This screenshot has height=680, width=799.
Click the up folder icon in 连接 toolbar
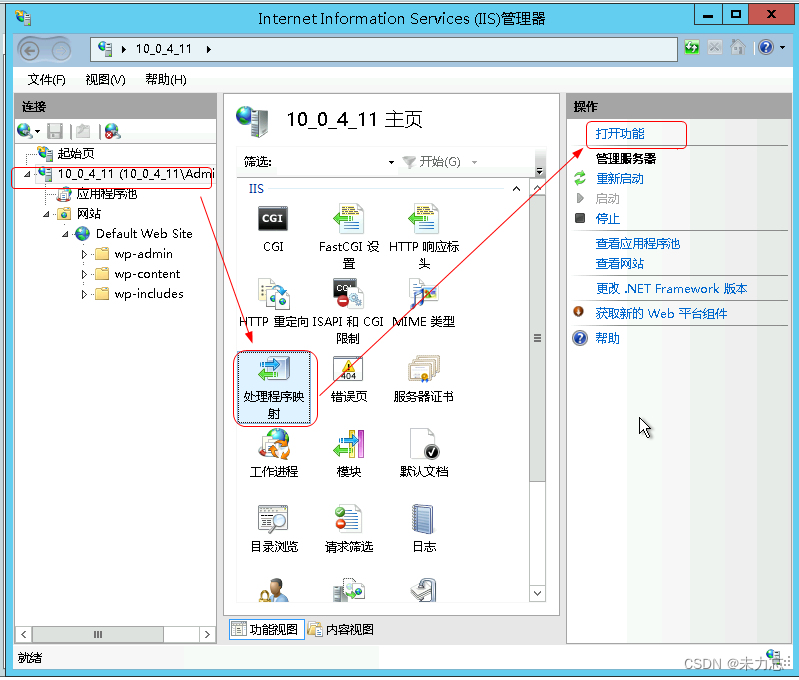(x=83, y=131)
